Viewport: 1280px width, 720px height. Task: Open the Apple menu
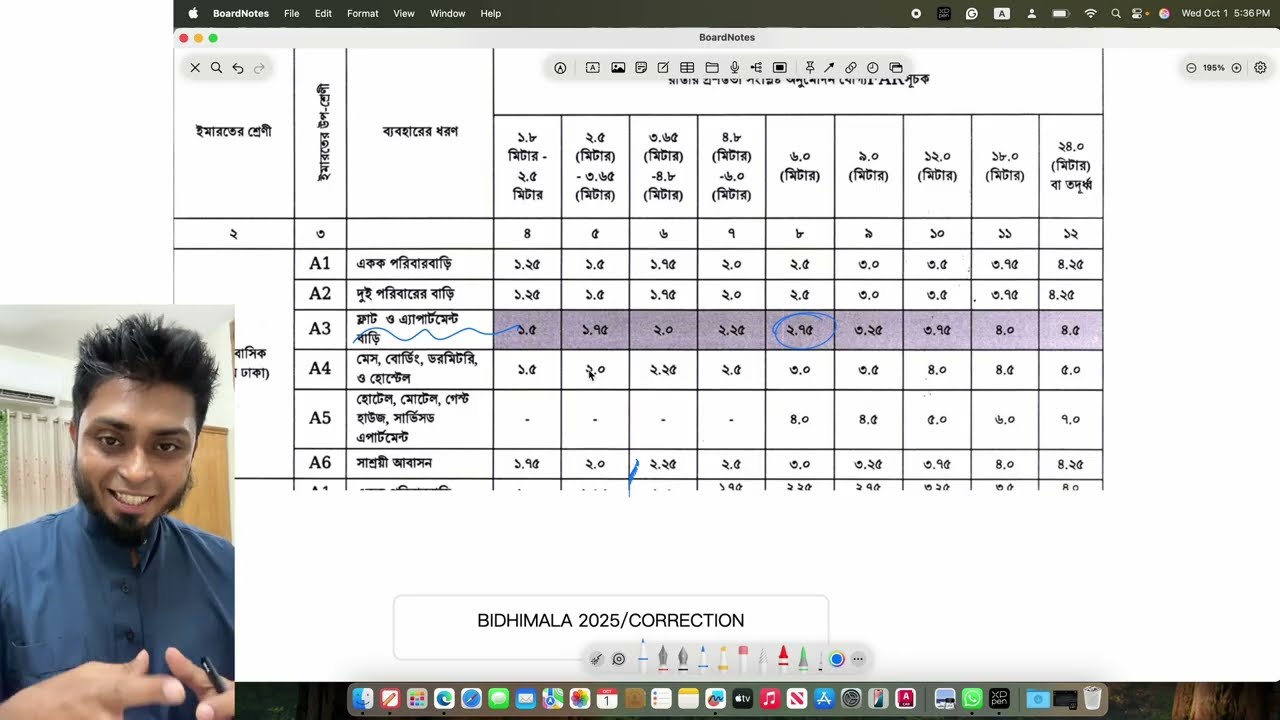coord(192,13)
